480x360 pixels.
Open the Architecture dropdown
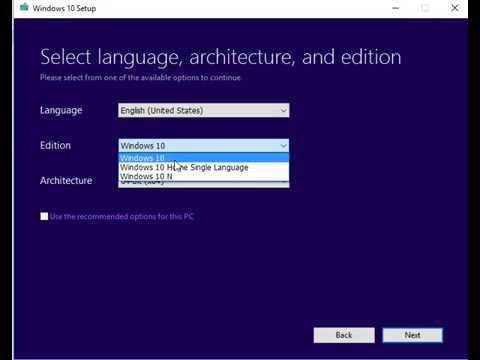pyautogui.click(x=204, y=184)
